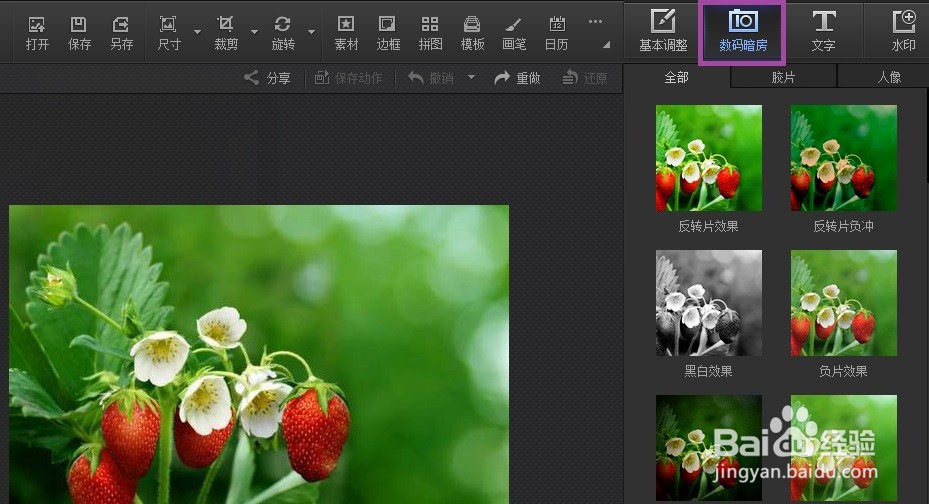
Task: Click the 还原 (Restore) button
Action: [x=585, y=78]
